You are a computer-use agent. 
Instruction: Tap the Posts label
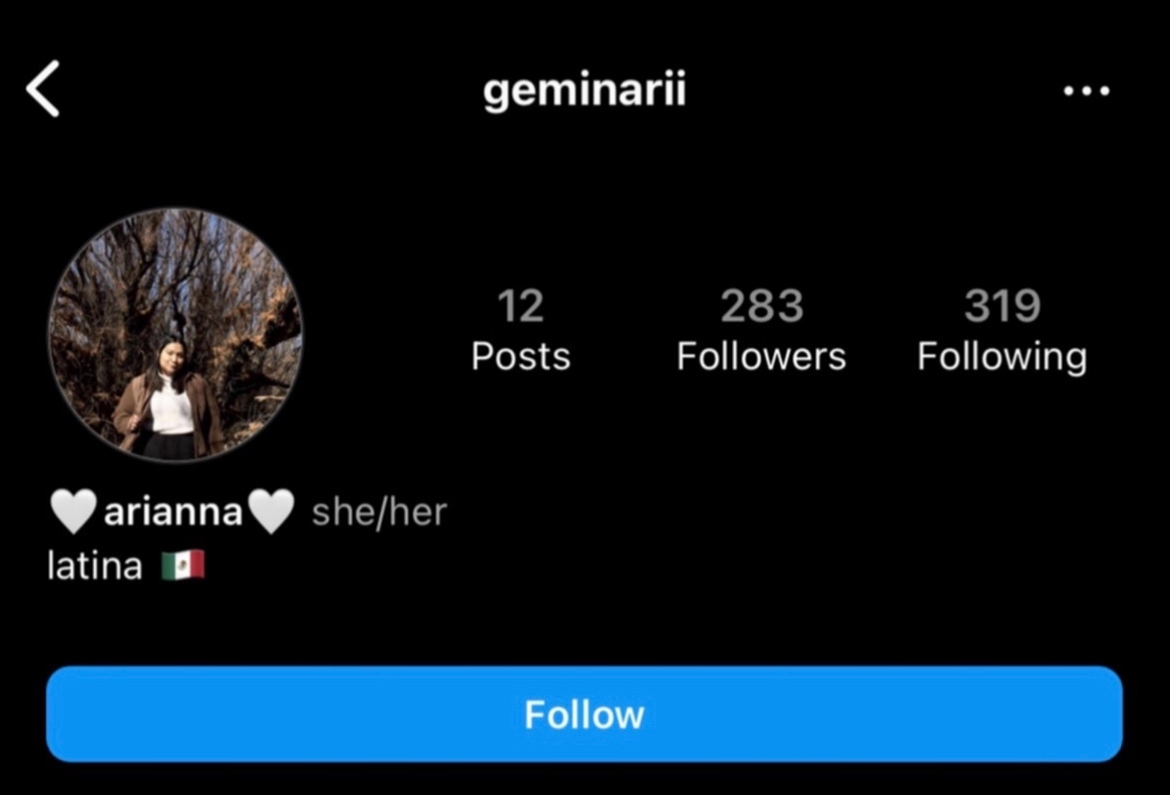click(521, 356)
